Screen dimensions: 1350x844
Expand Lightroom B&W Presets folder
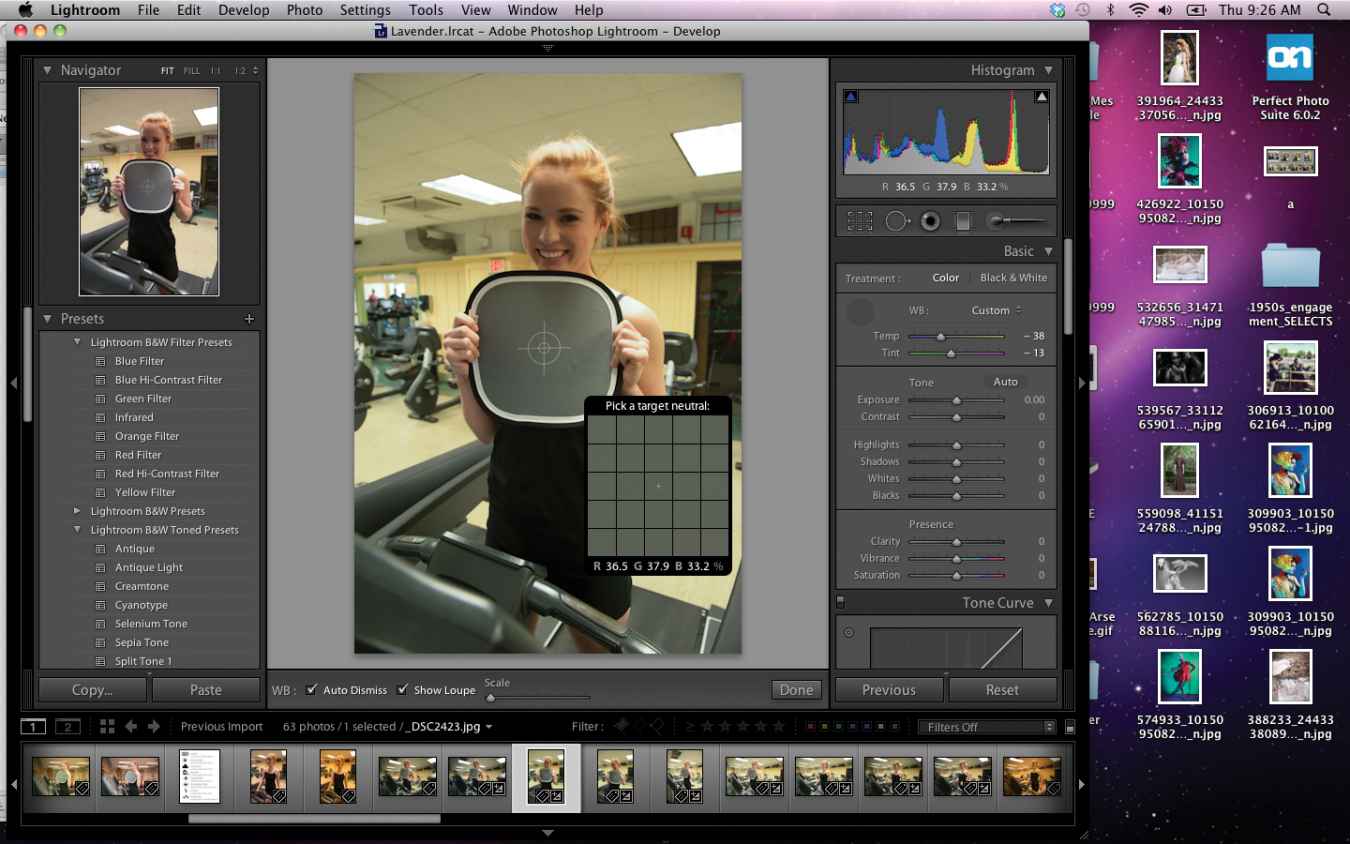(77, 511)
